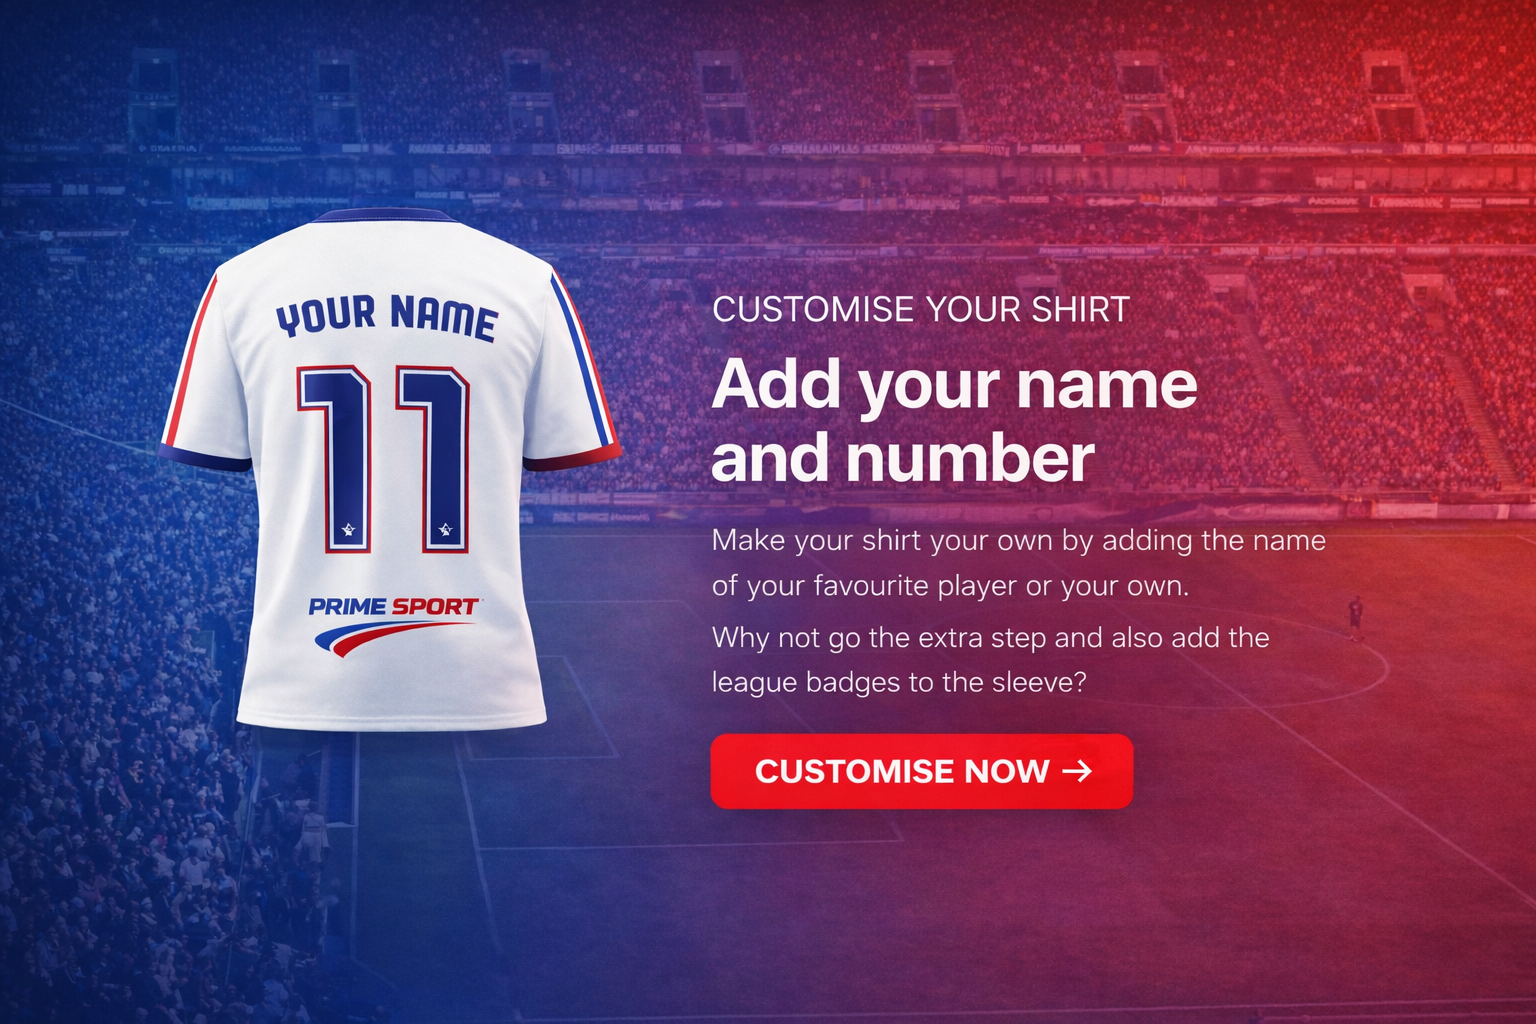This screenshot has height=1024, width=1536.
Task: Click the 'league badges to the sleeve?' text
Action: pyautogui.click(x=899, y=683)
